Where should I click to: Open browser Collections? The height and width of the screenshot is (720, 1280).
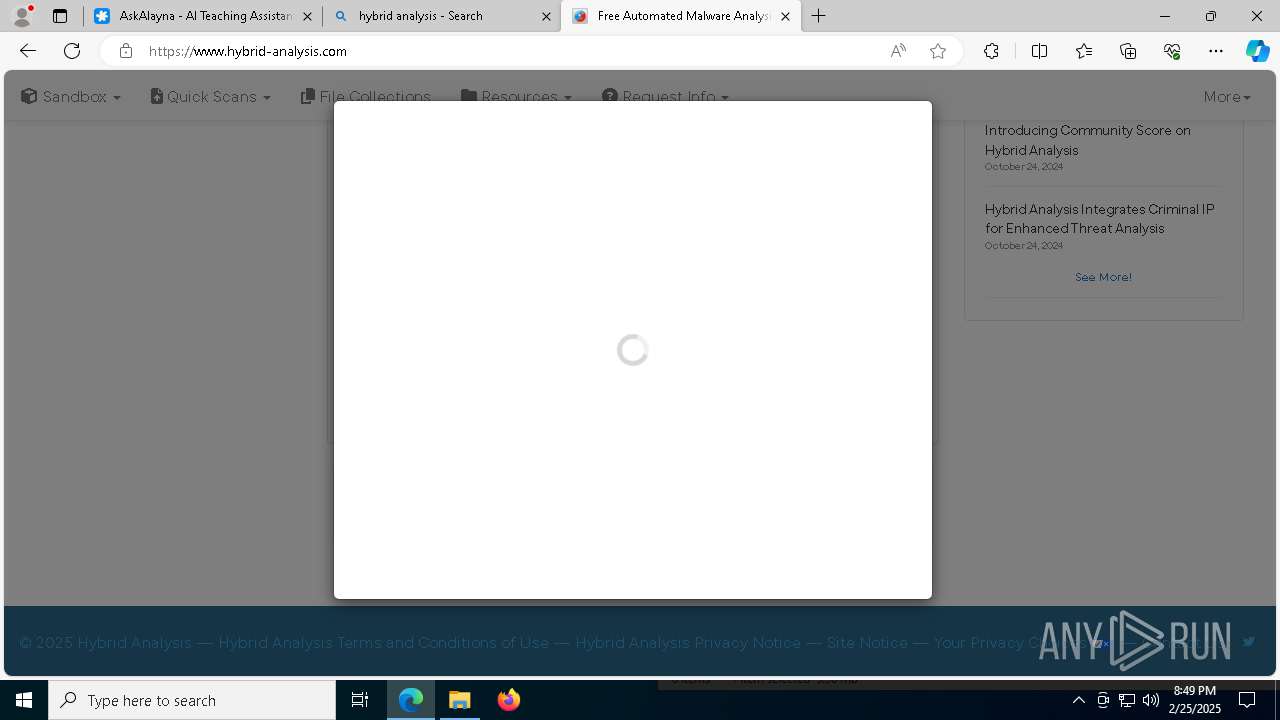[1128, 51]
